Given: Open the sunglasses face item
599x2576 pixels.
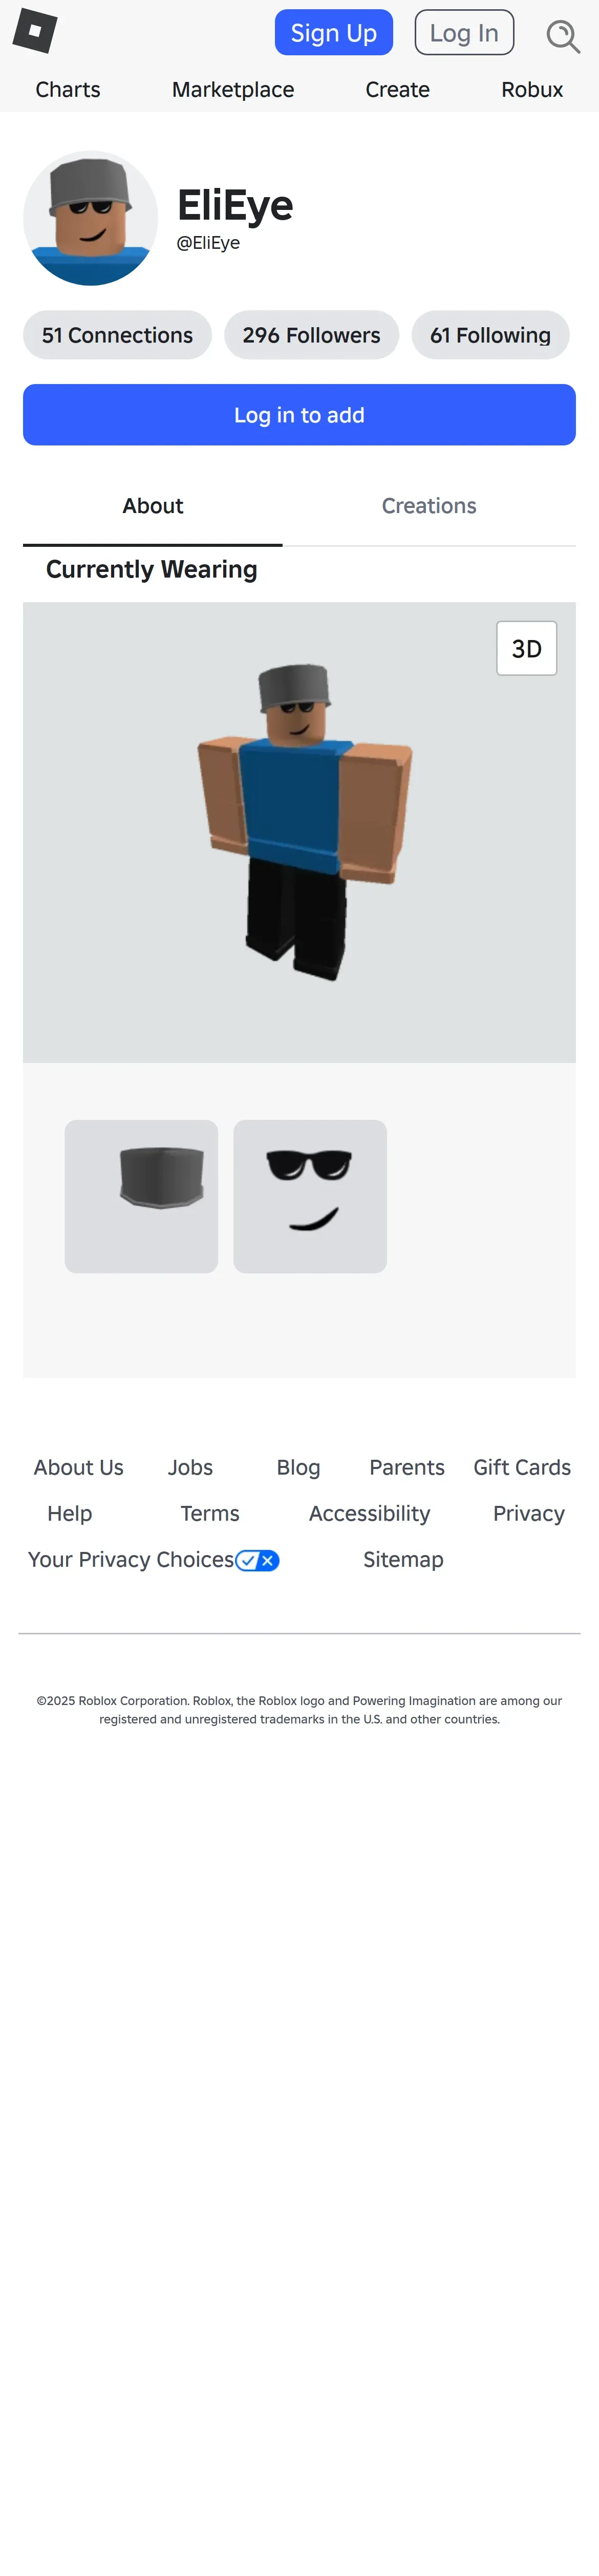Looking at the screenshot, I should (310, 1196).
